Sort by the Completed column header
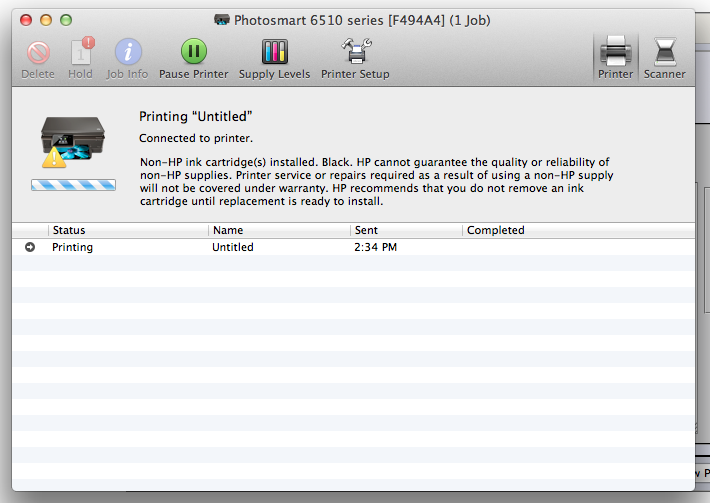 [578, 230]
